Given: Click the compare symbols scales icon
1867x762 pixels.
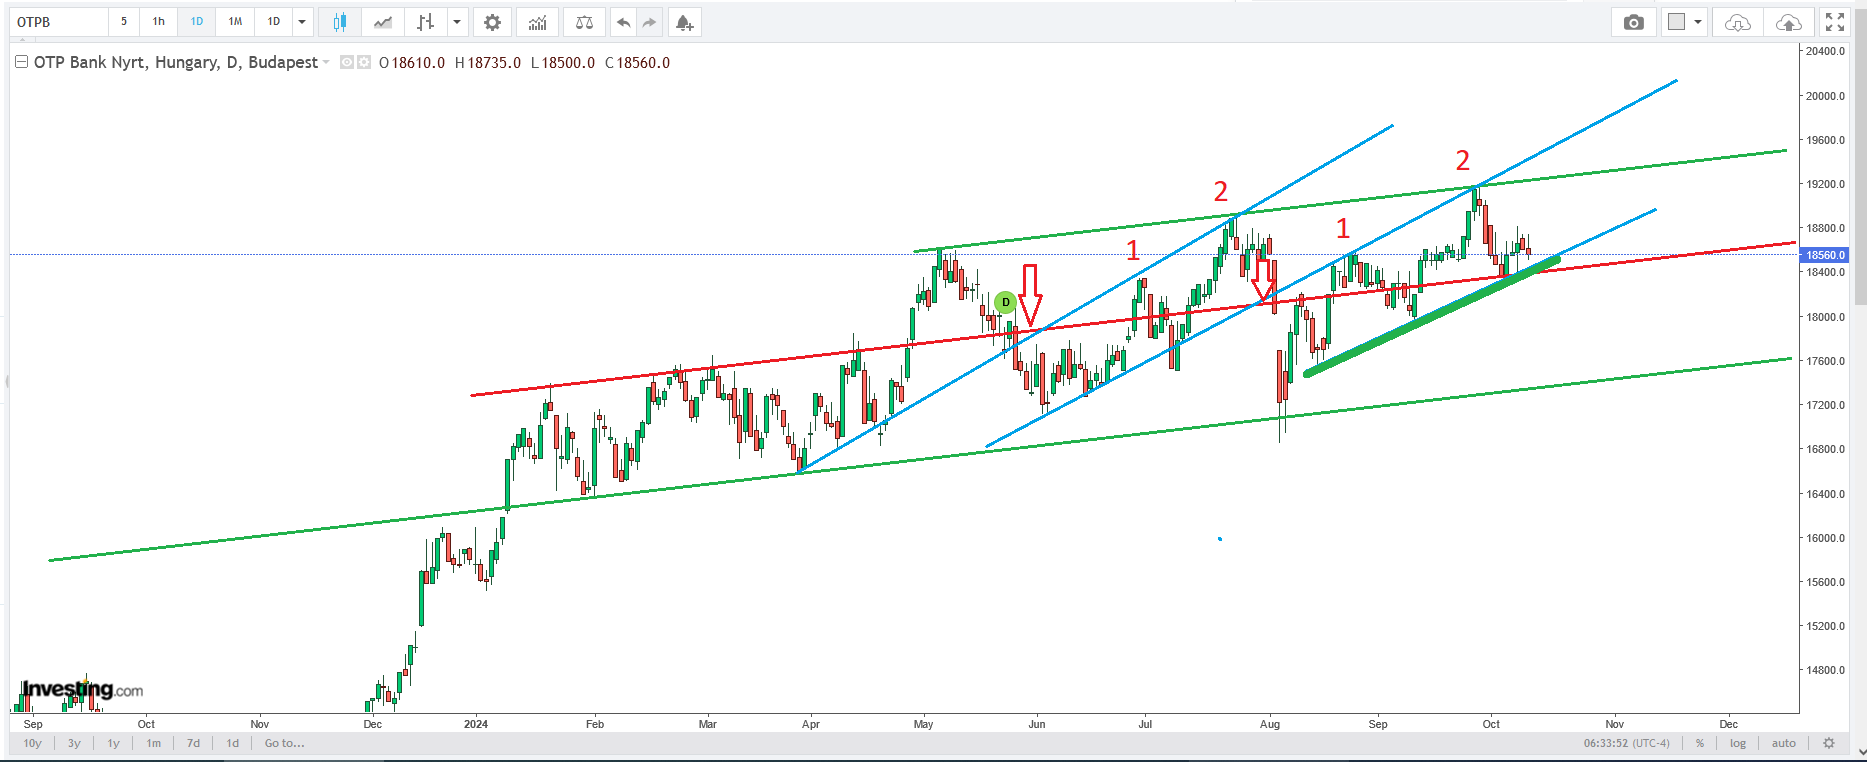Looking at the screenshot, I should tap(585, 22).
